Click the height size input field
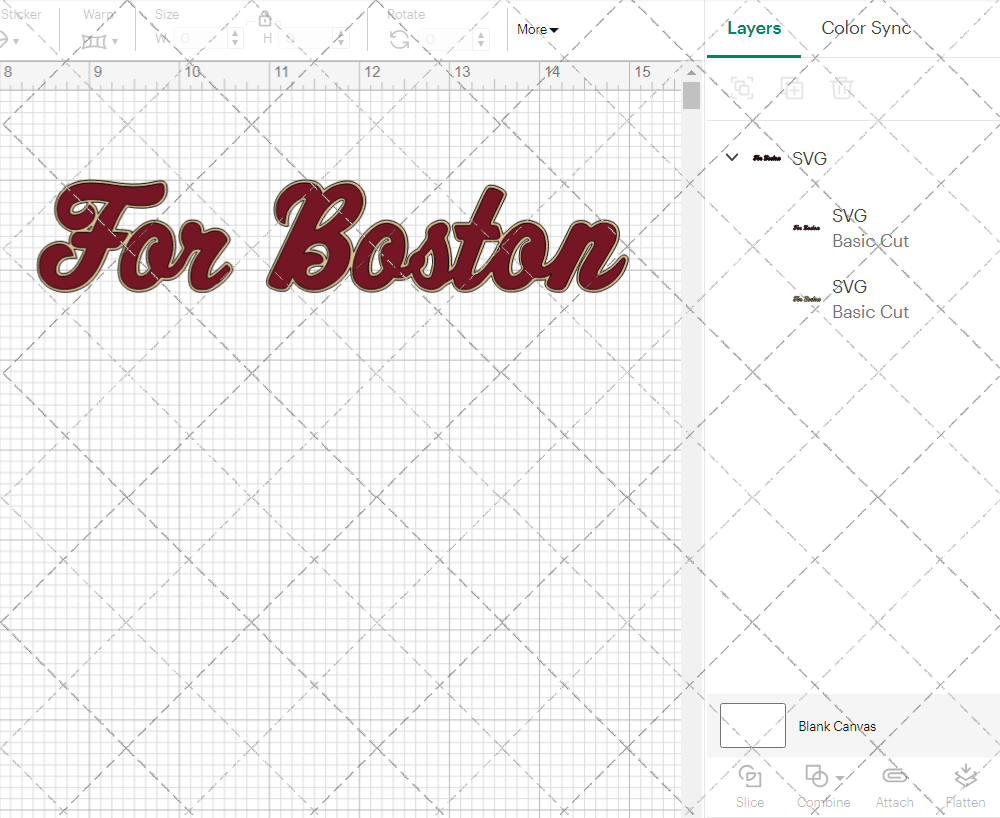 (x=306, y=38)
